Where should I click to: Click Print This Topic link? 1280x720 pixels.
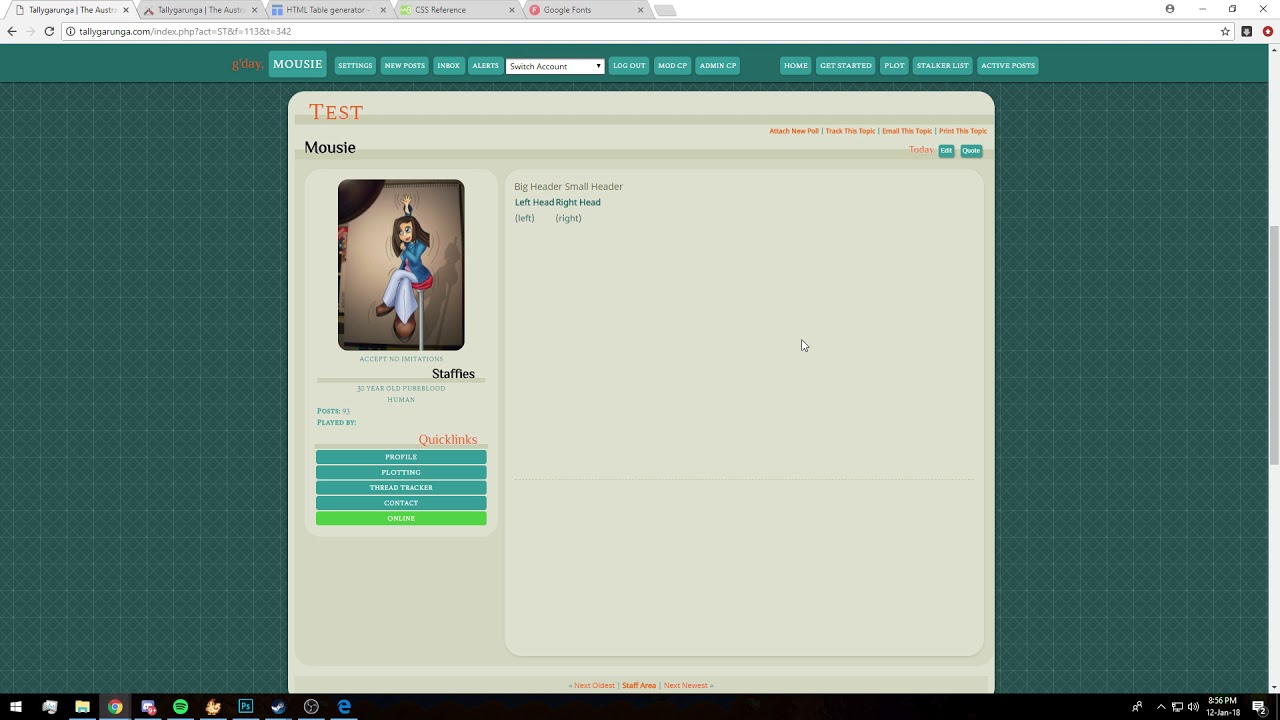point(963,131)
